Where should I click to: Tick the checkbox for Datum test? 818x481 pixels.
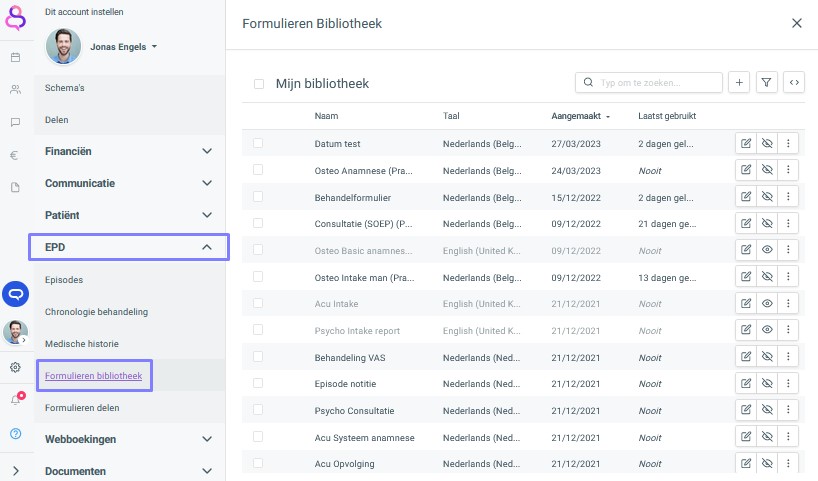point(258,143)
